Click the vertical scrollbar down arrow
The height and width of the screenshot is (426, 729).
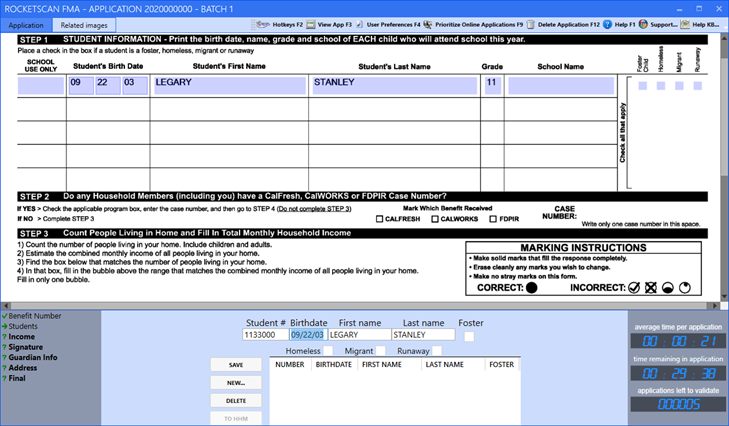pos(724,296)
